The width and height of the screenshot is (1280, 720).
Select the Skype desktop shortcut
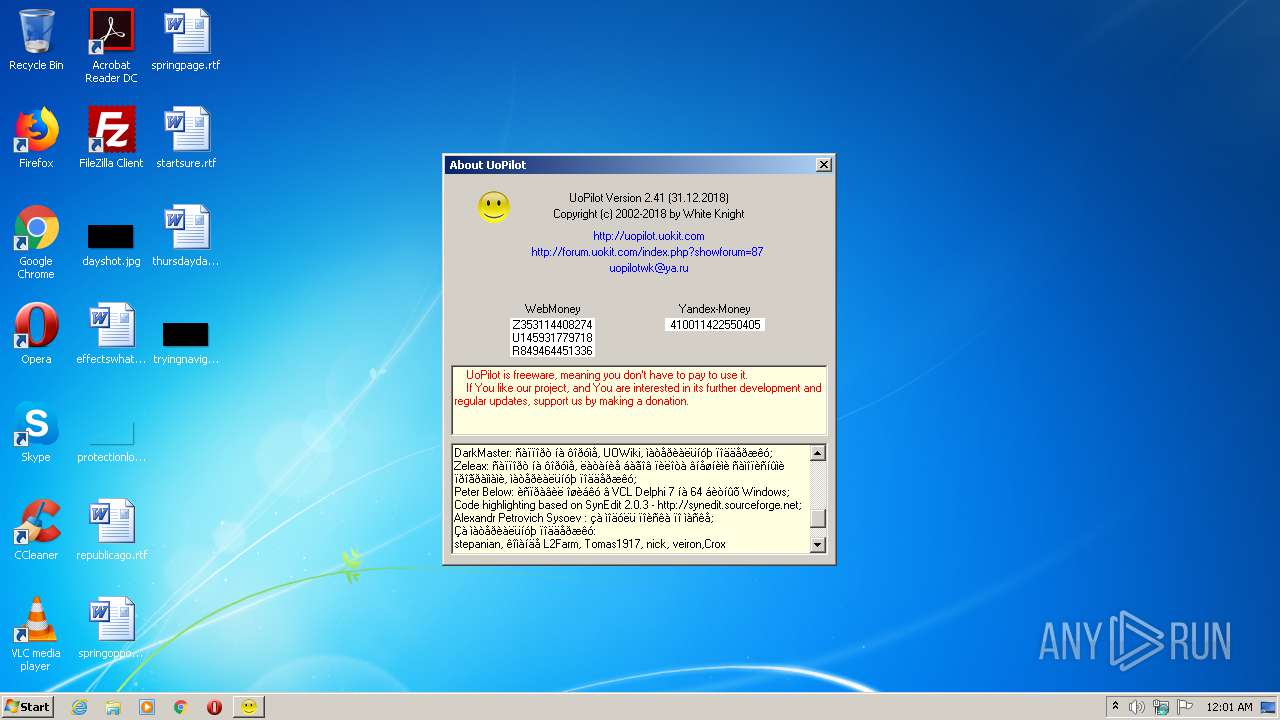coord(36,432)
